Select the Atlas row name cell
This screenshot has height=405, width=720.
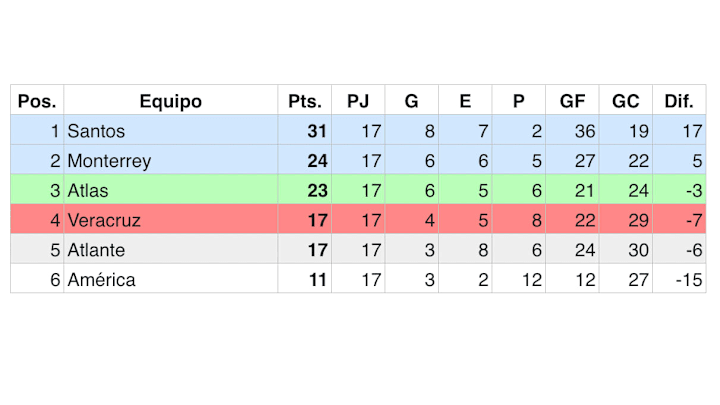(170, 191)
